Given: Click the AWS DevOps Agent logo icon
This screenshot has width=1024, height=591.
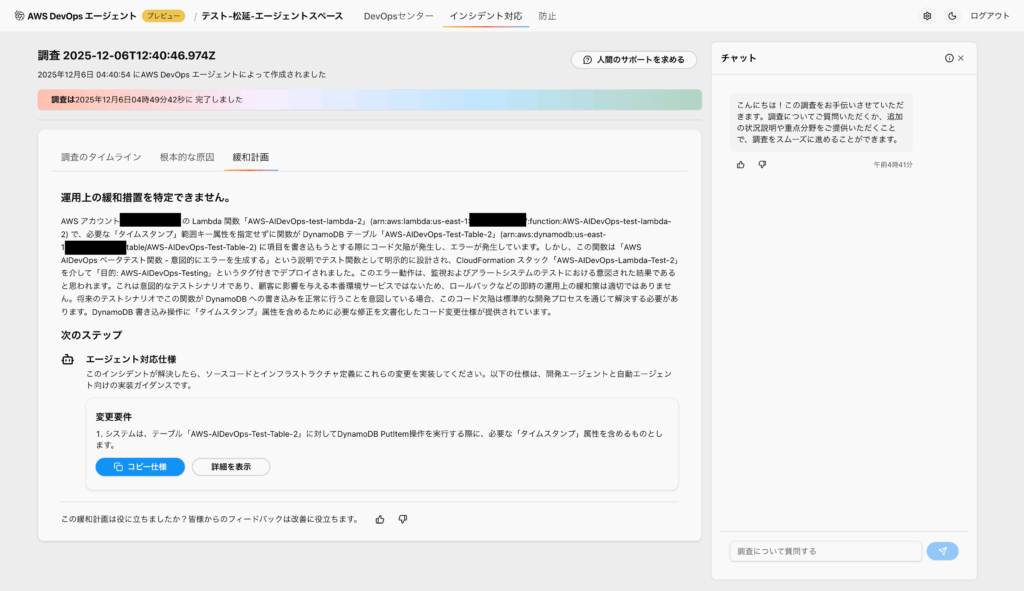Looking at the screenshot, I should pos(19,16).
